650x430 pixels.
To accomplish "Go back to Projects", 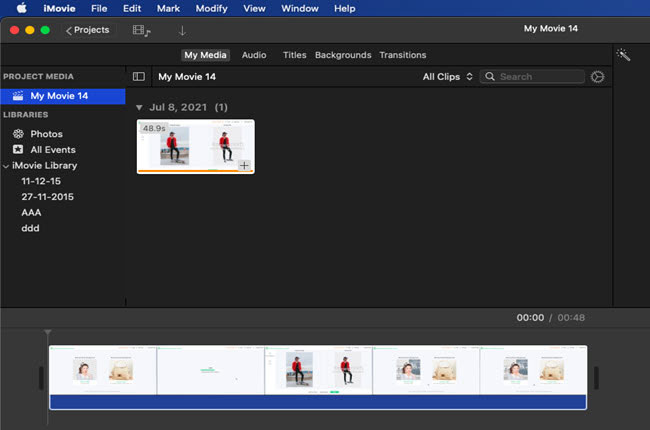I will point(87,30).
